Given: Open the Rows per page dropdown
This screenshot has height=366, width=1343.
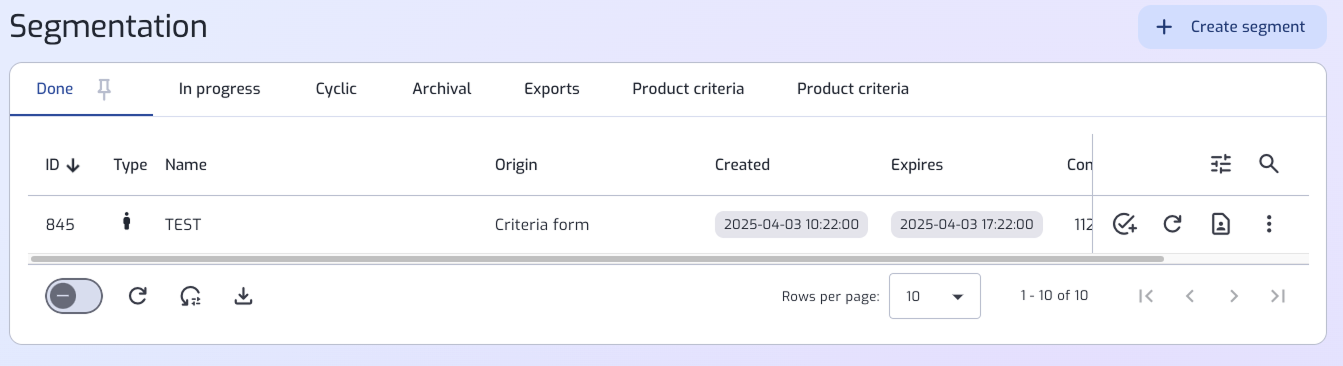Looking at the screenshot, I should pyautogui.click(x=935, y=296).
